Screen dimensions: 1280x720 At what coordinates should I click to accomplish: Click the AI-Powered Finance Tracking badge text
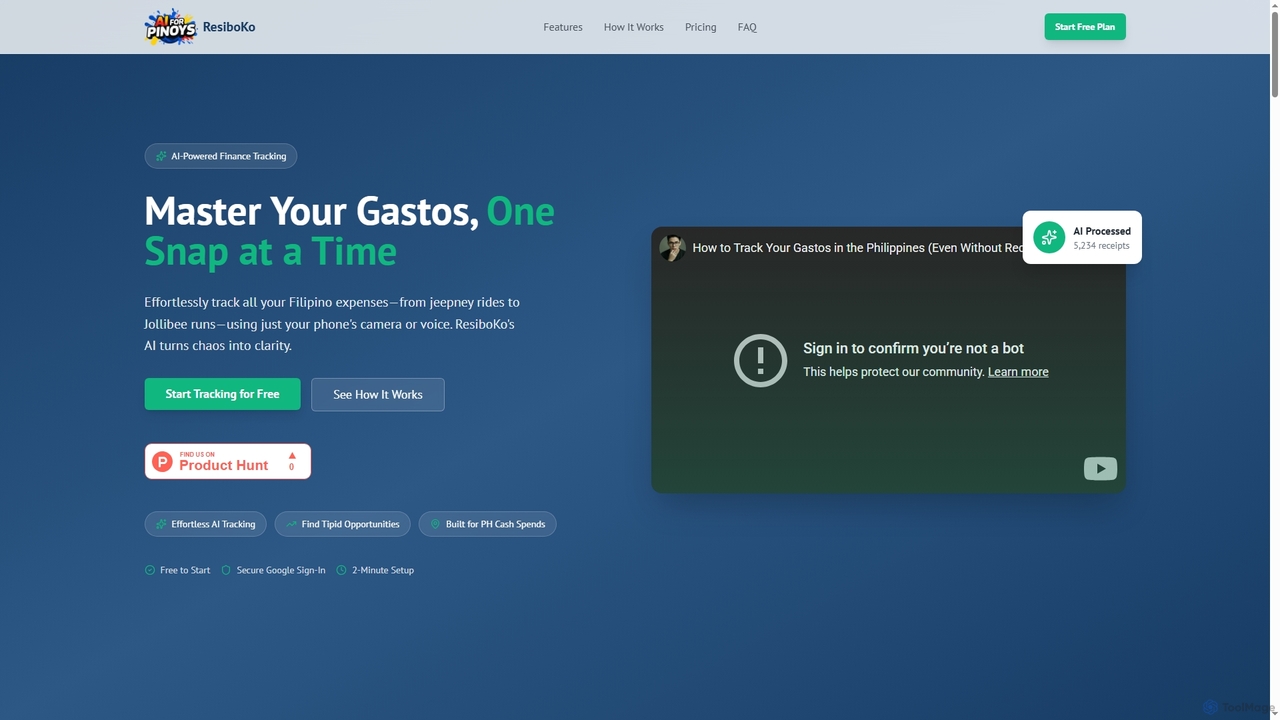tap(229, 156)
